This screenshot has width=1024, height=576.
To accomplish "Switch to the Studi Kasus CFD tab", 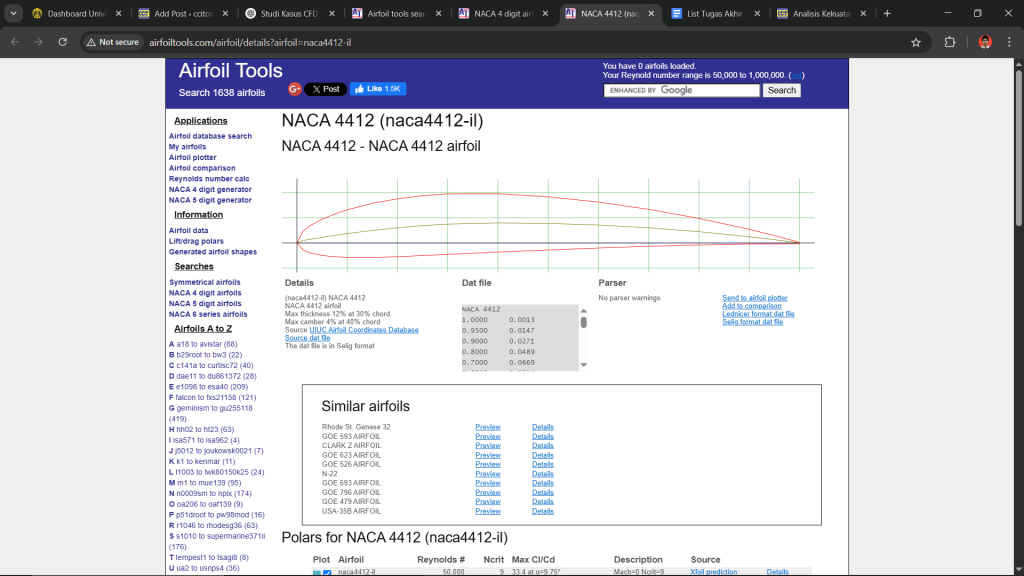I will 287,14.
